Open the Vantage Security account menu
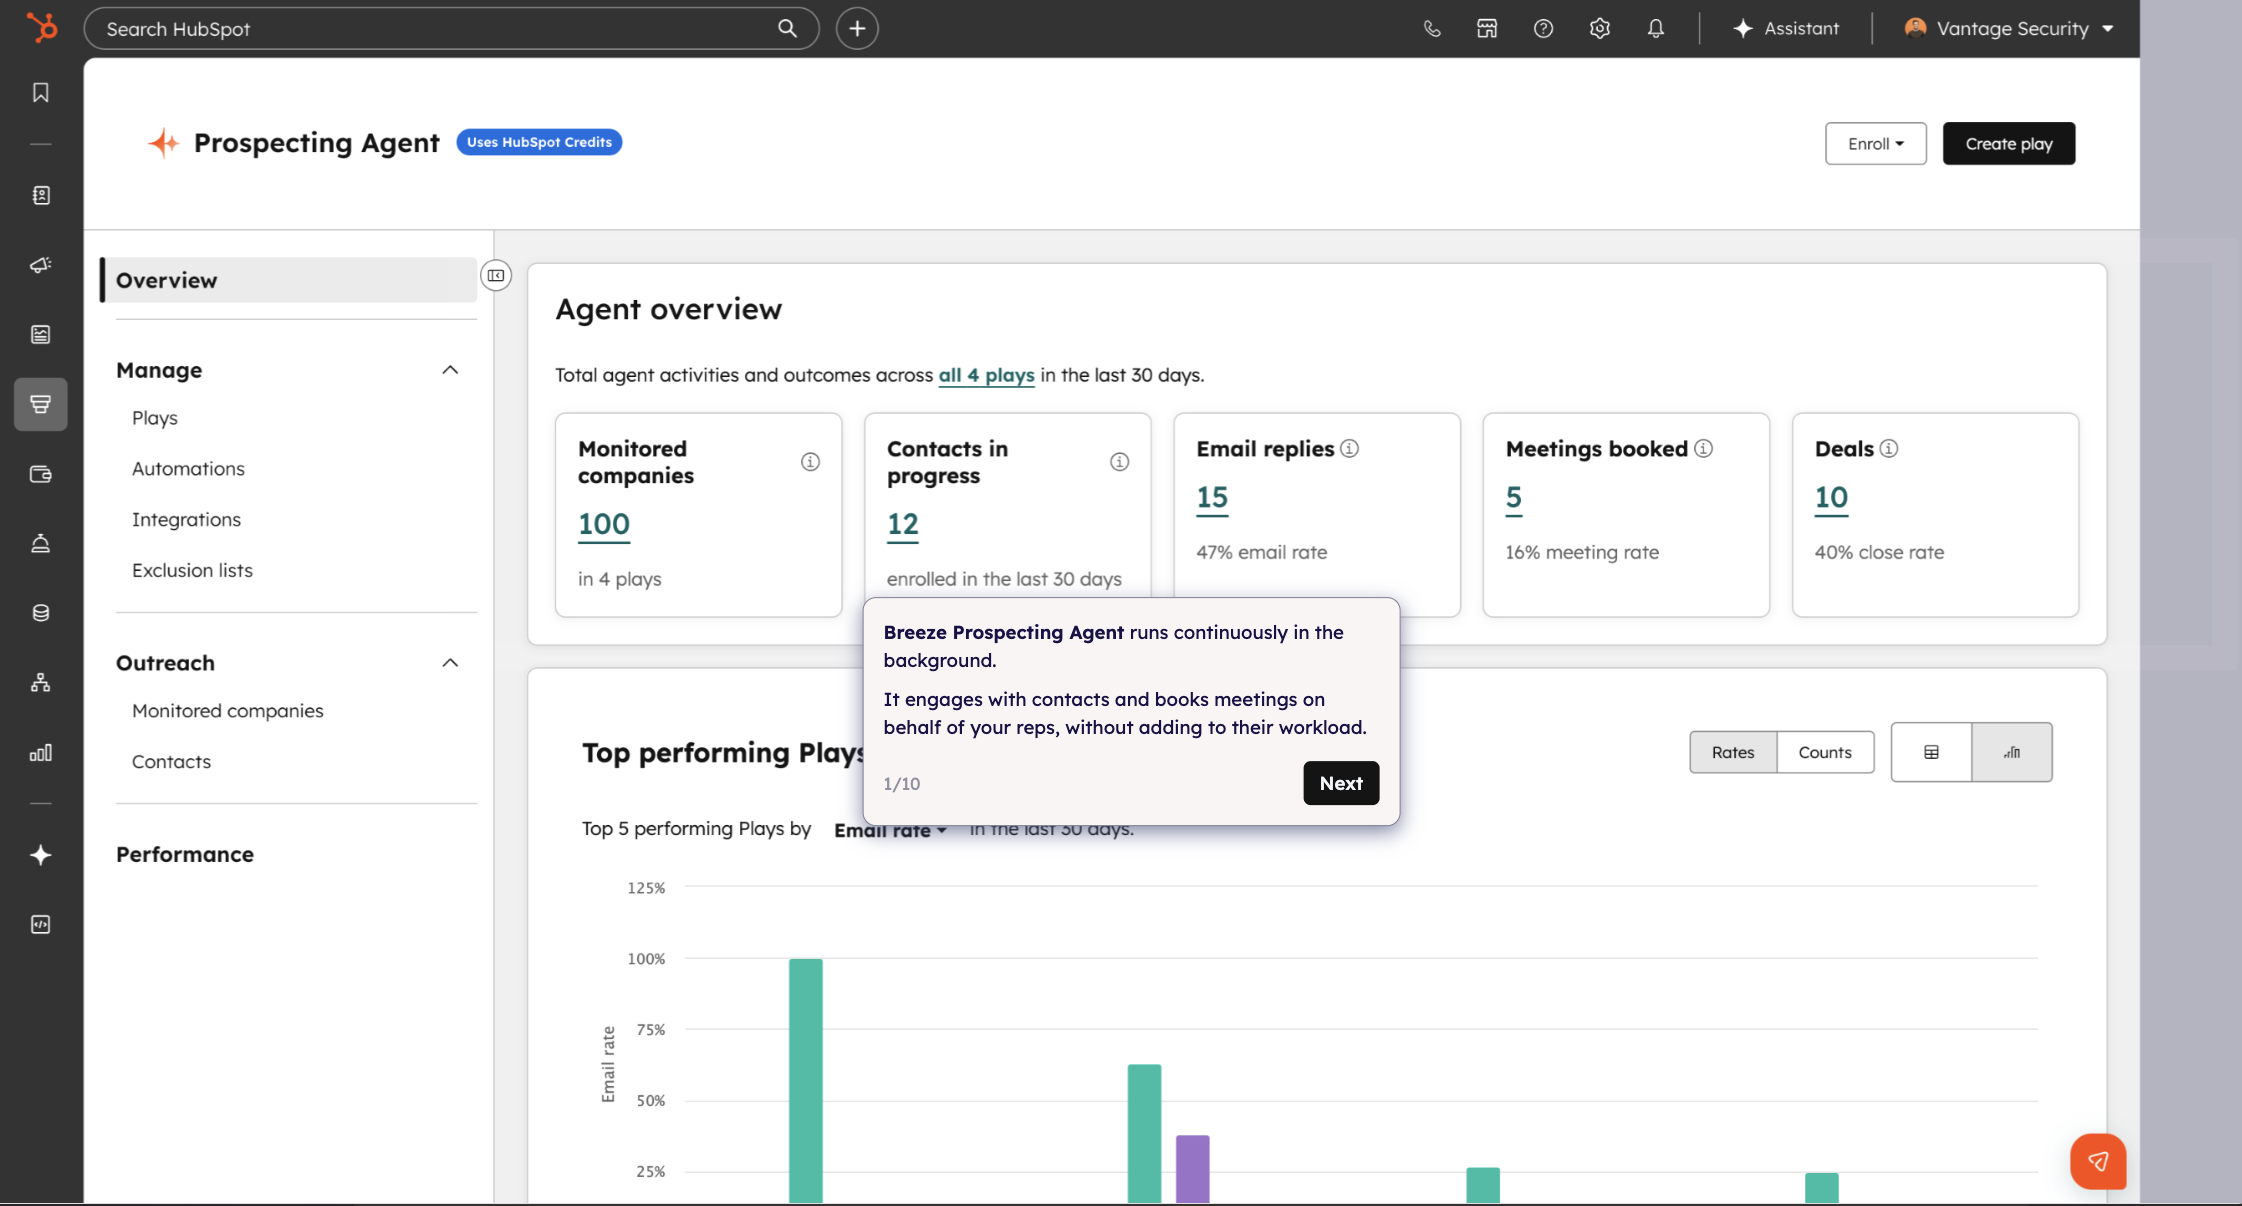 (2008, 28)
